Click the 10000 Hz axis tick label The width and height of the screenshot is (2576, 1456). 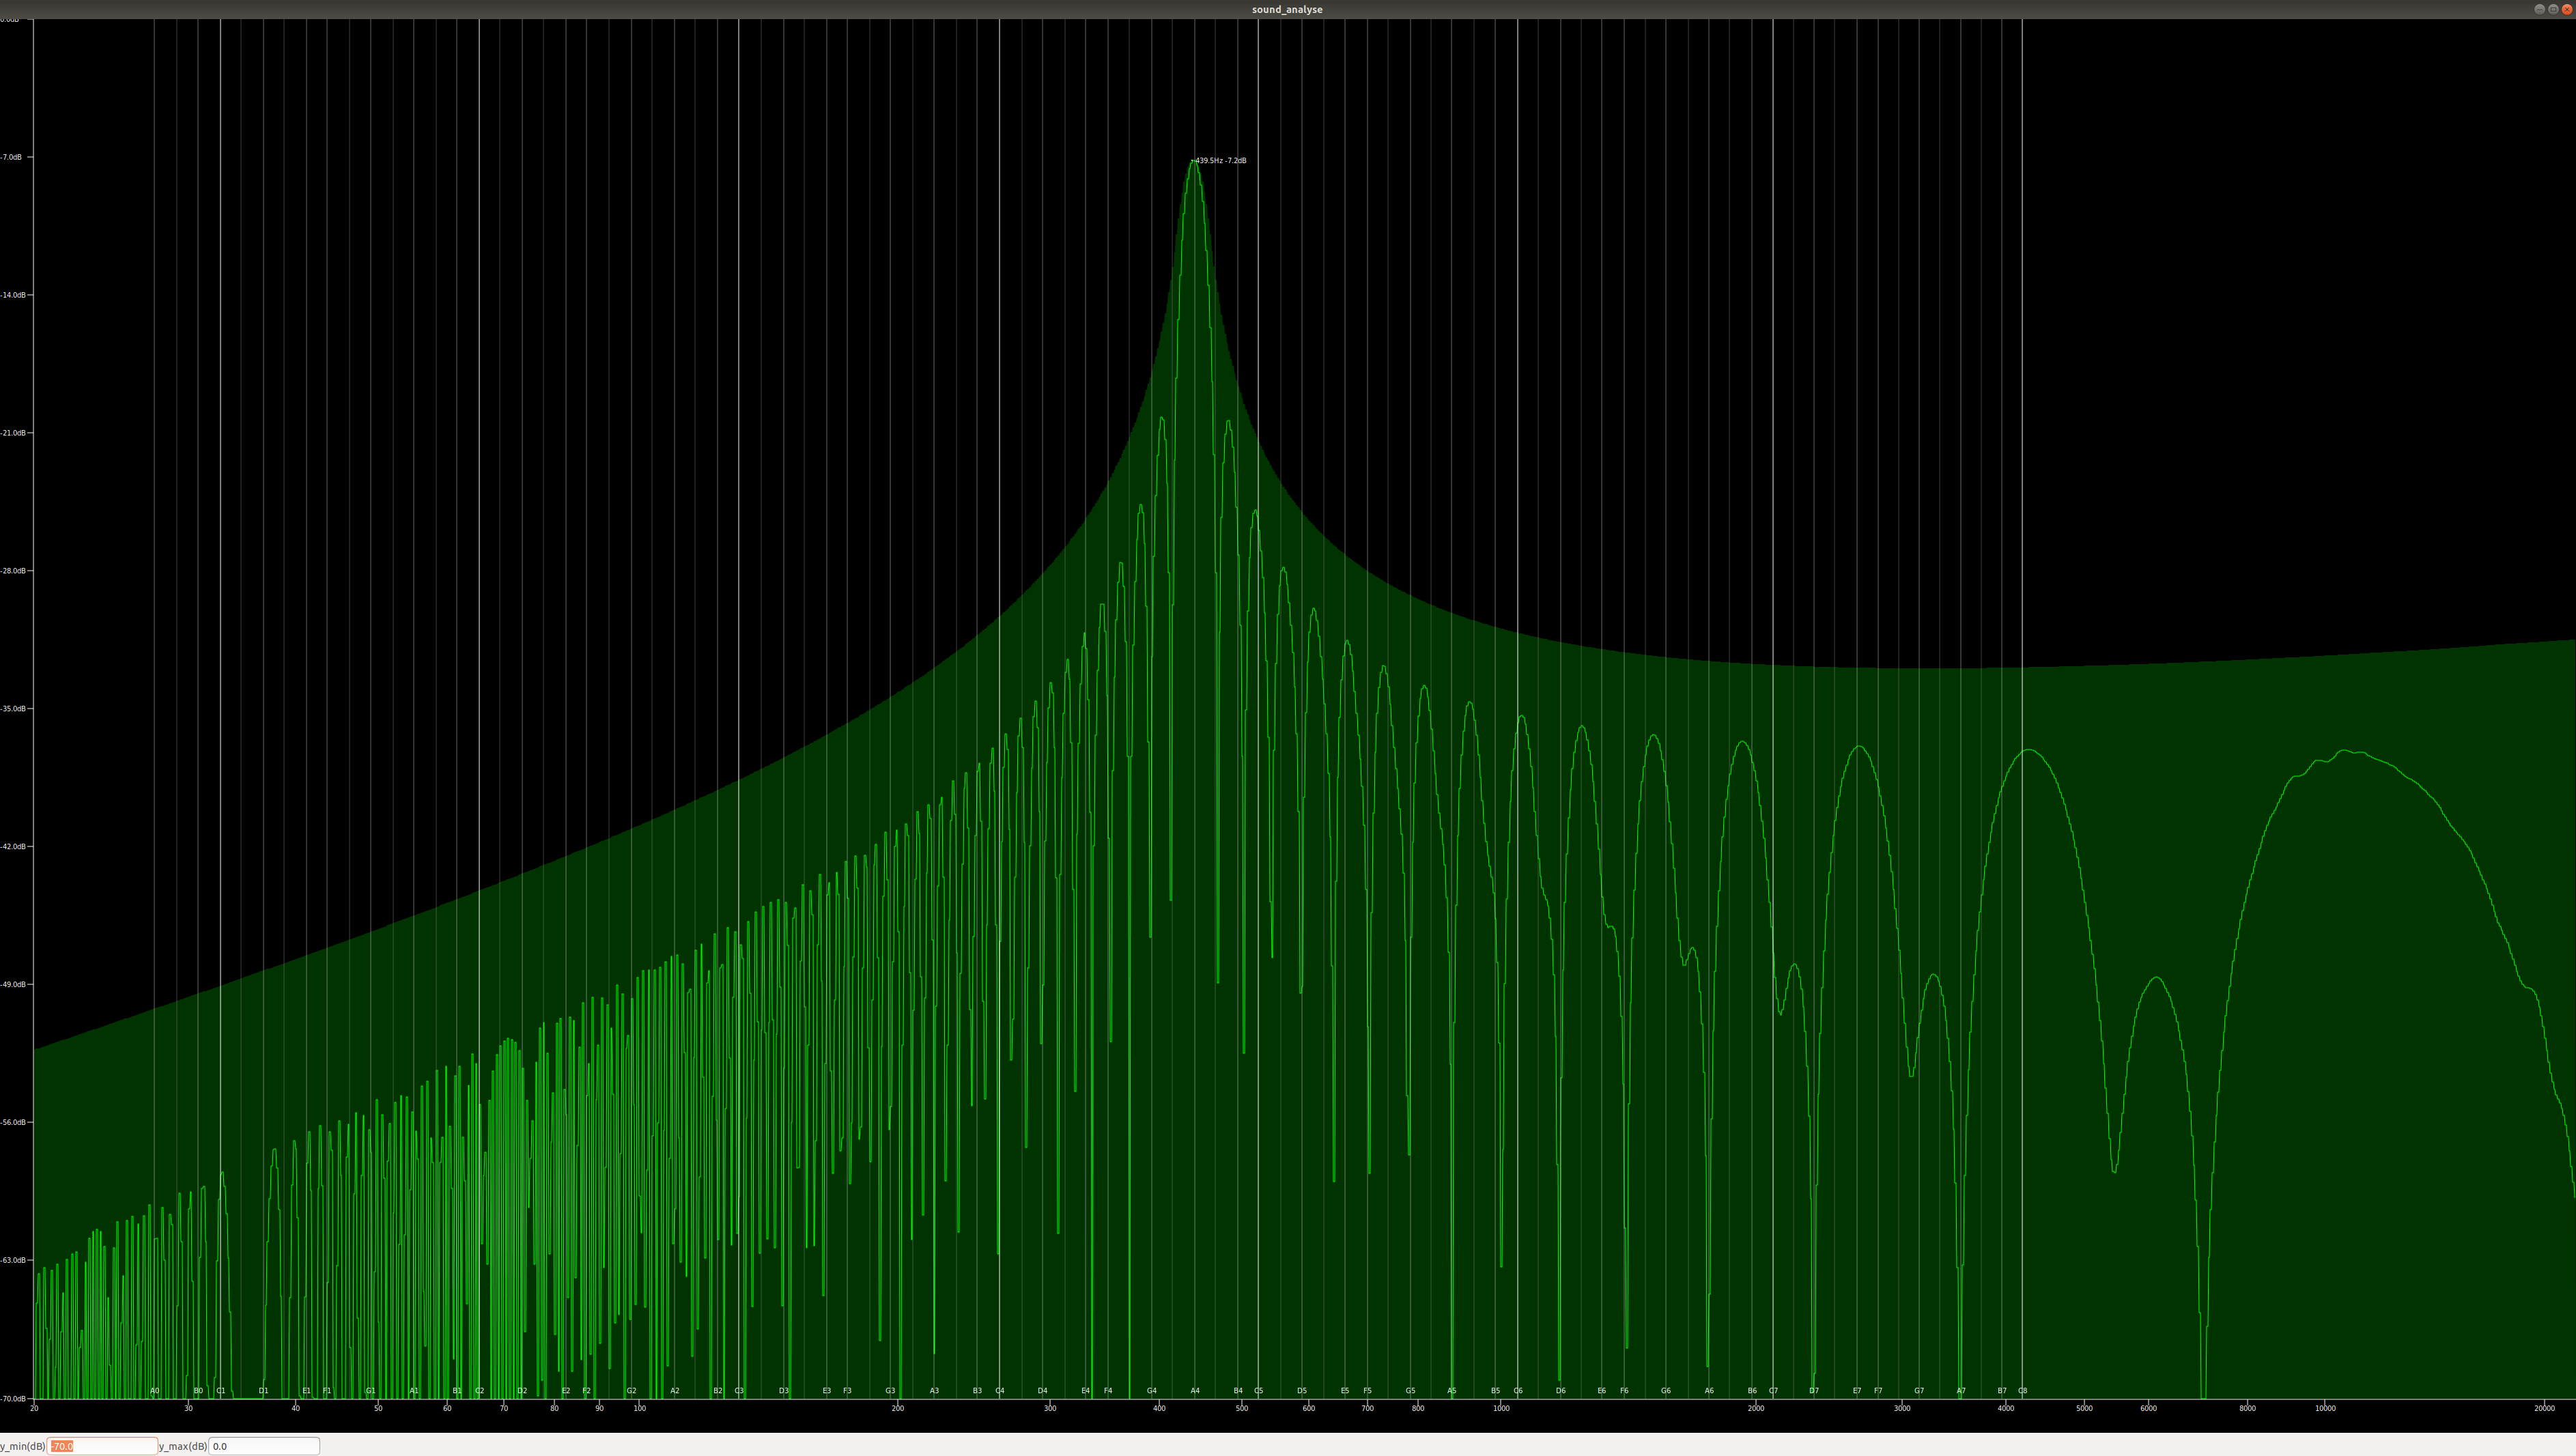pos(2325,1408)
